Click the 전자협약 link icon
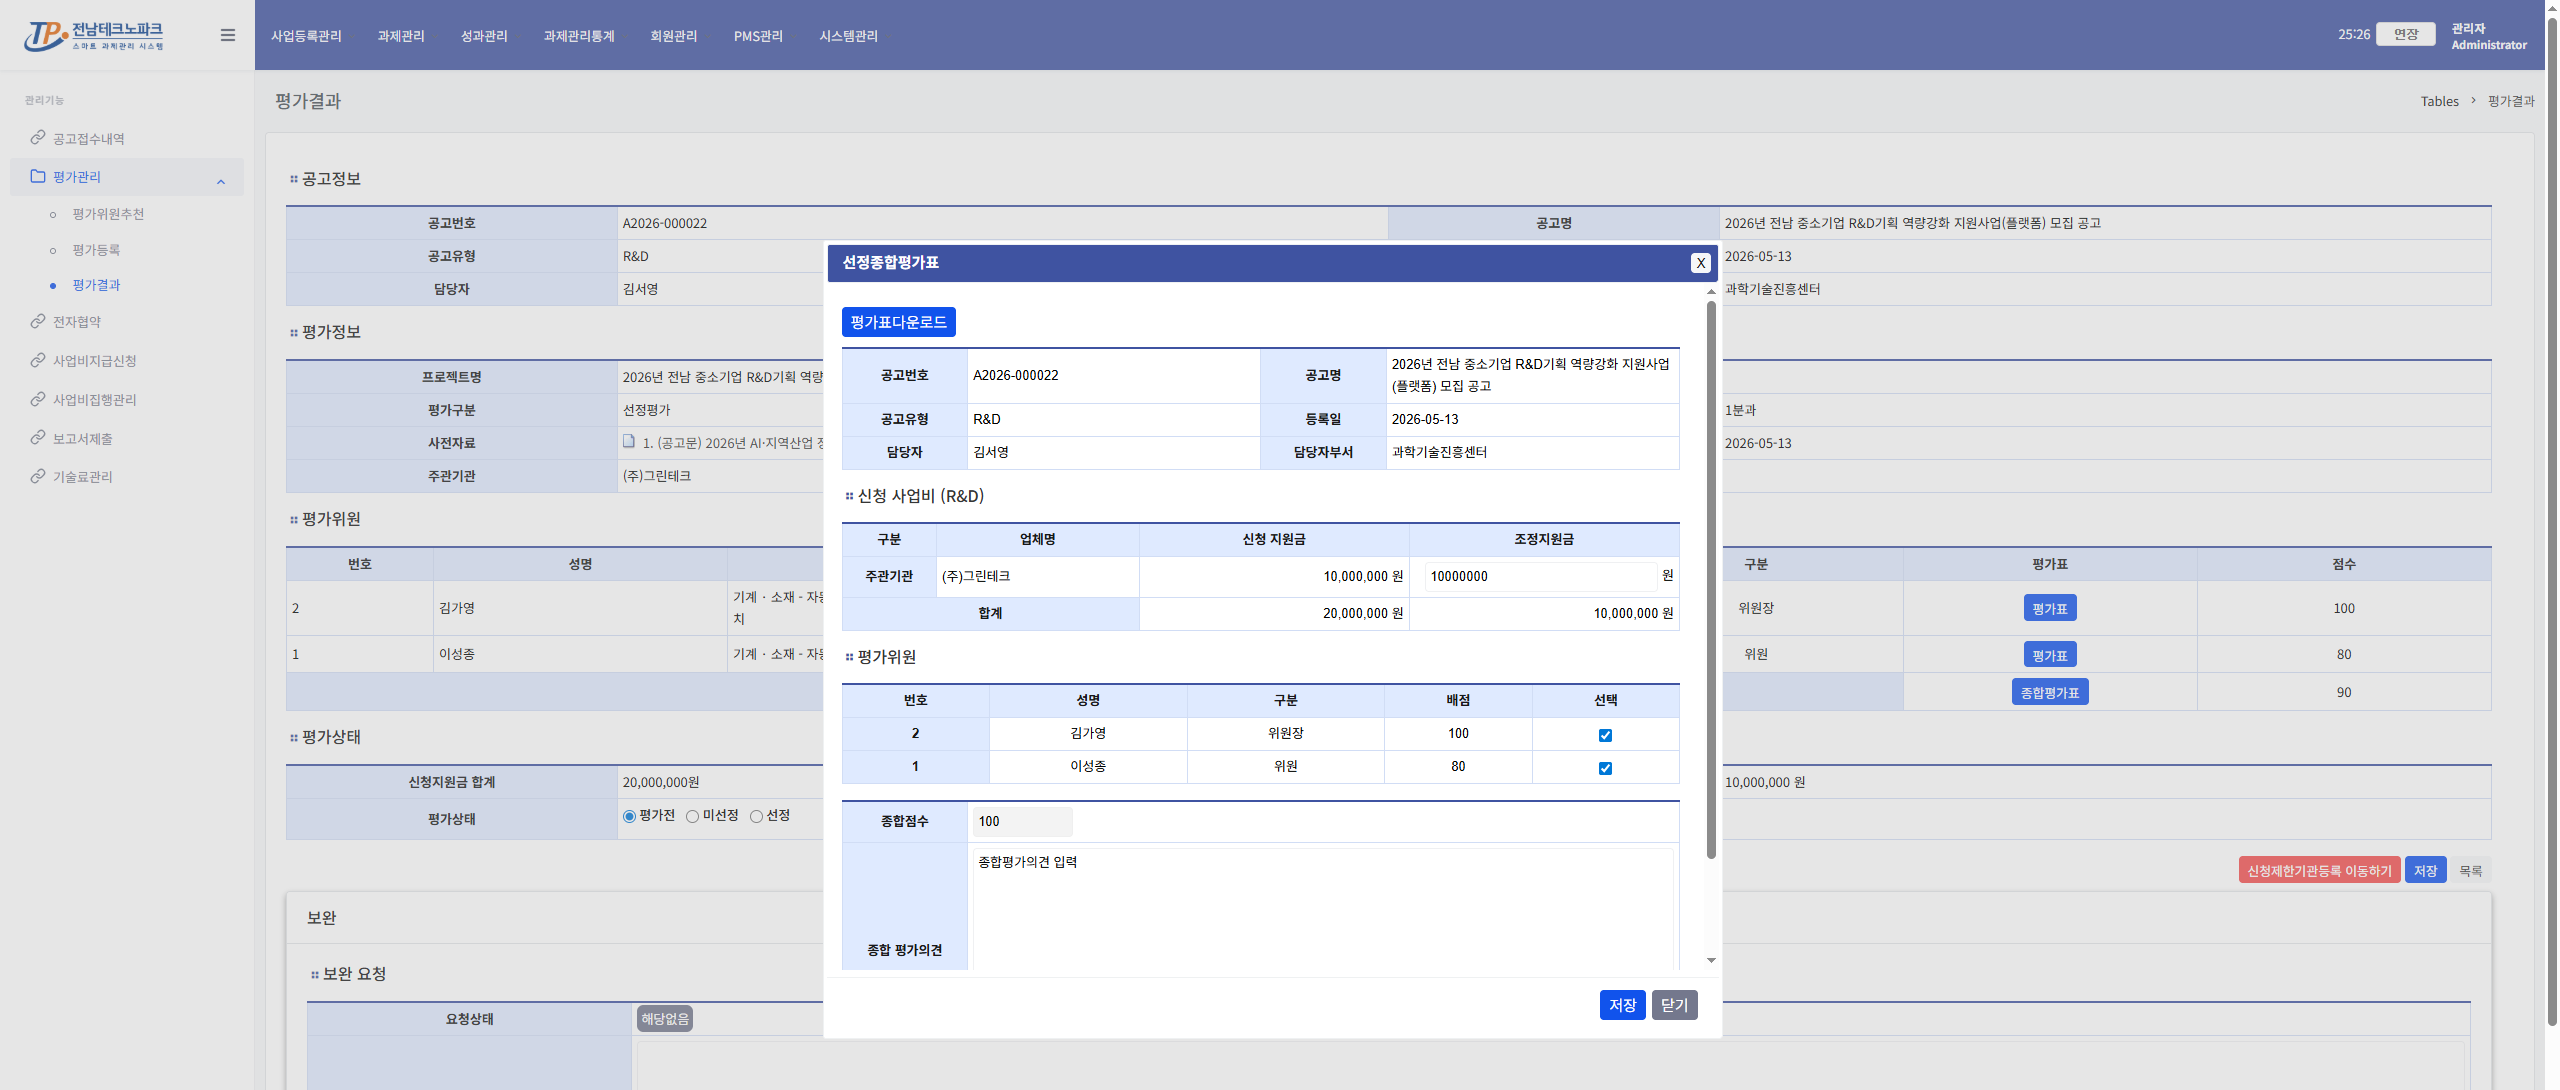 tap(38, 321)
